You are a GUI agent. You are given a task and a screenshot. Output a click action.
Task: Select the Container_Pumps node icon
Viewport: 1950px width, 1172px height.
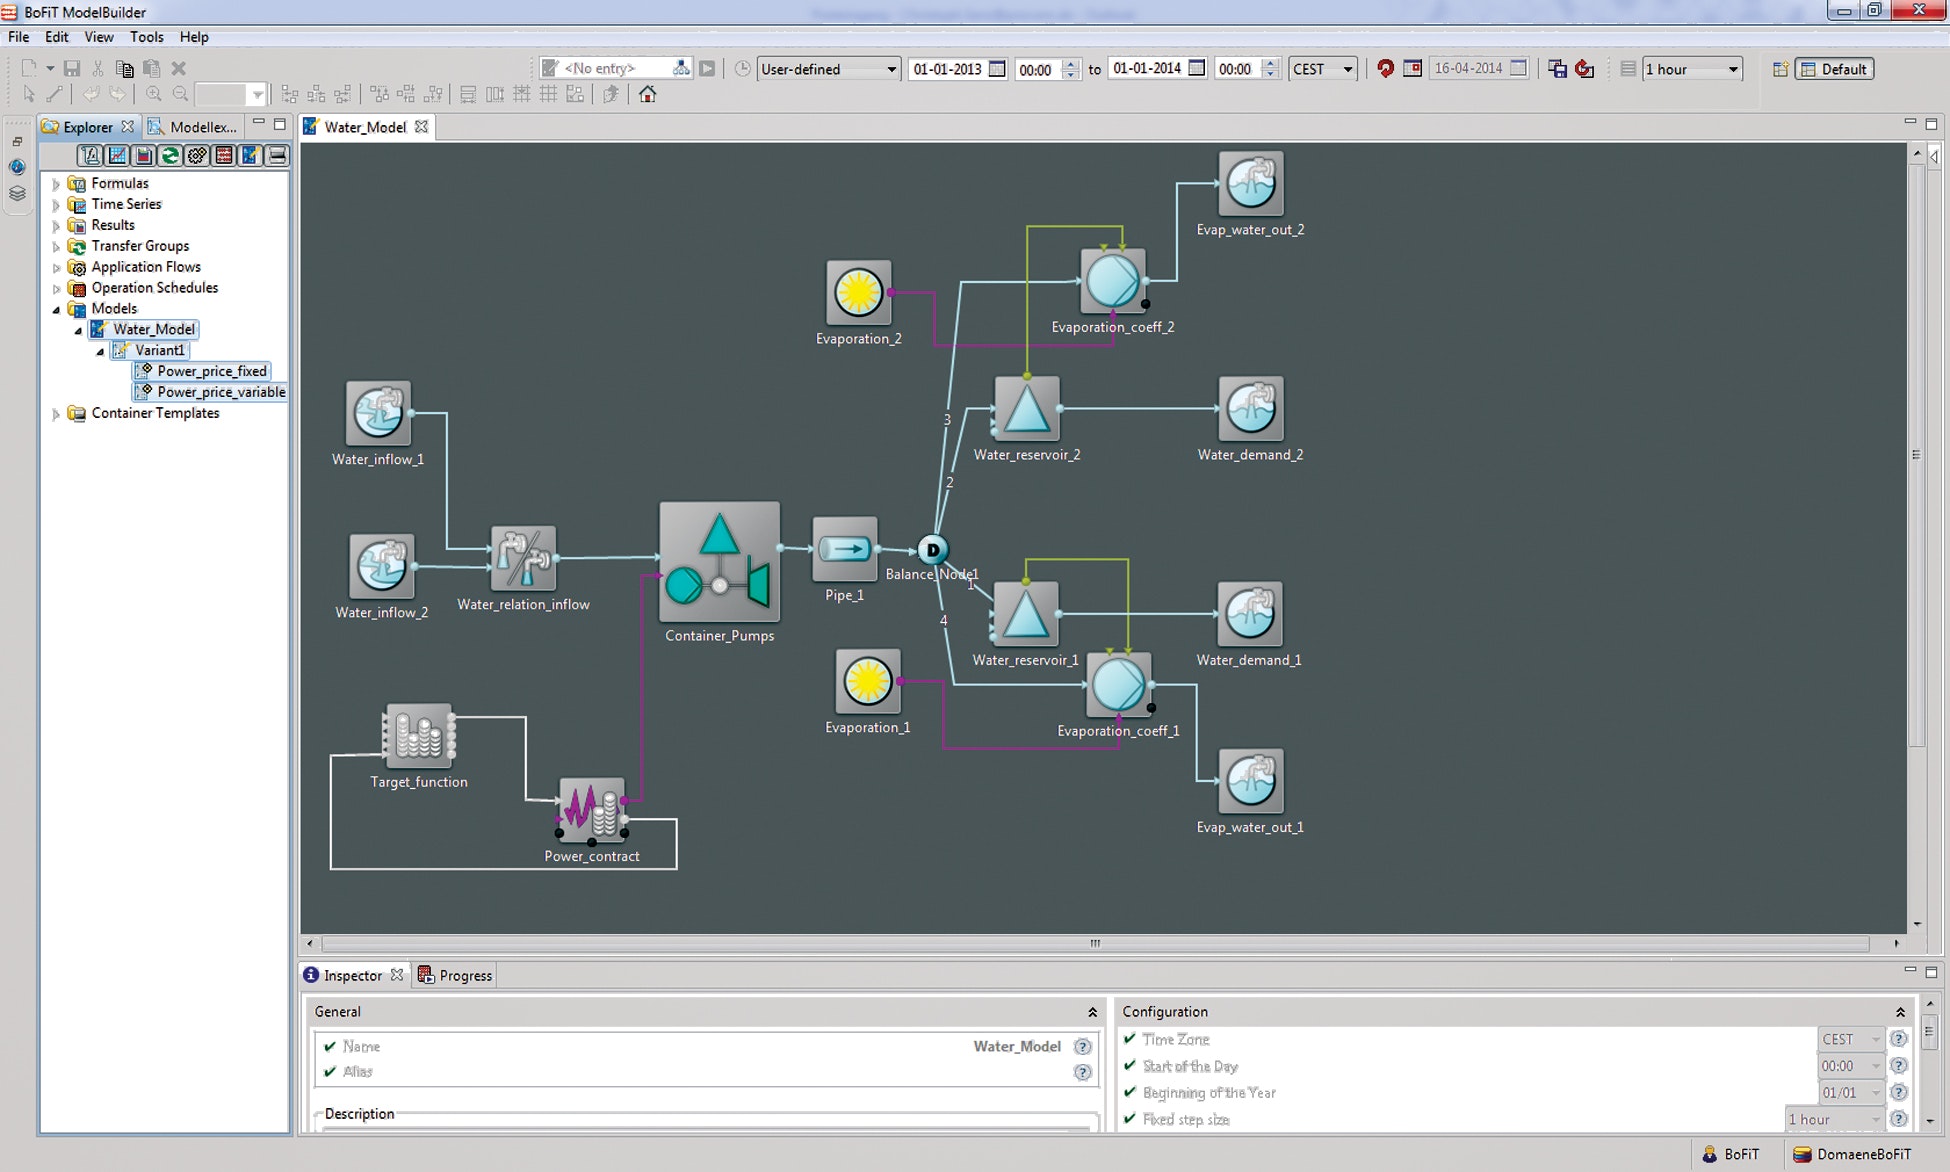pyautogui.click(x=719, y=562)
